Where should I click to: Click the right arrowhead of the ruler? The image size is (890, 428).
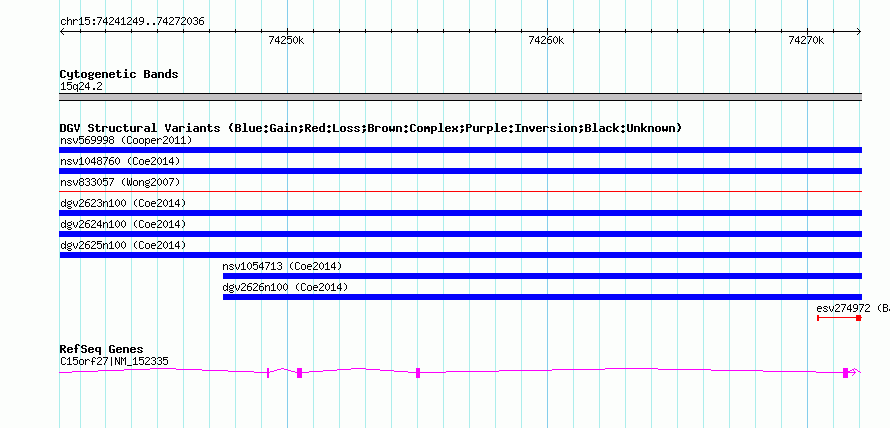[x=858, y=32]
